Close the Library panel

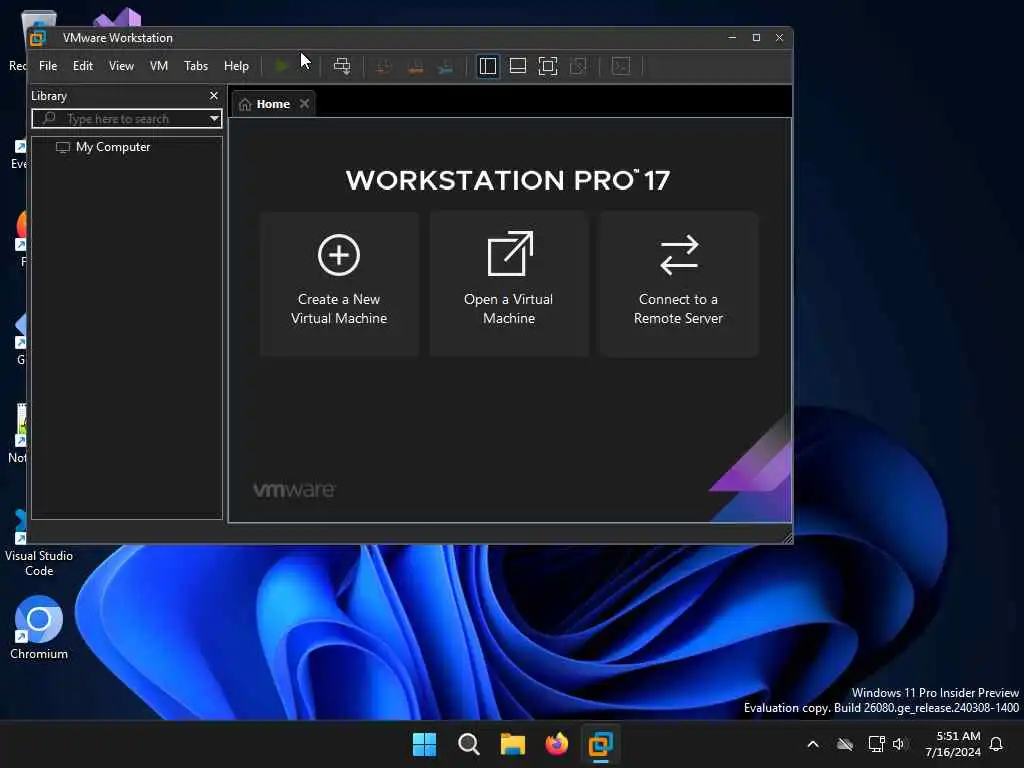pyautogui.click(x=214, y=95)
